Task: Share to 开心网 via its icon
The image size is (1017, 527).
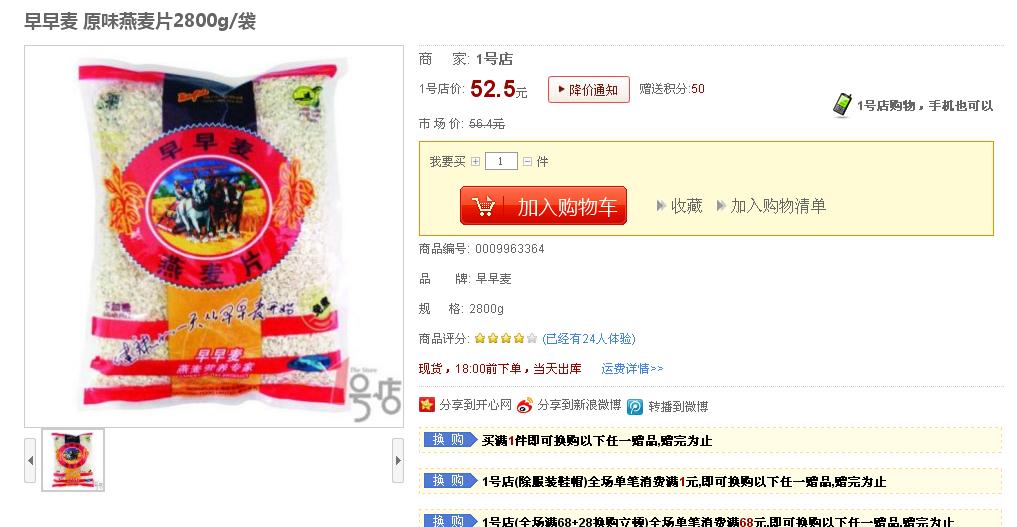Action: click(x=426, y=405)
